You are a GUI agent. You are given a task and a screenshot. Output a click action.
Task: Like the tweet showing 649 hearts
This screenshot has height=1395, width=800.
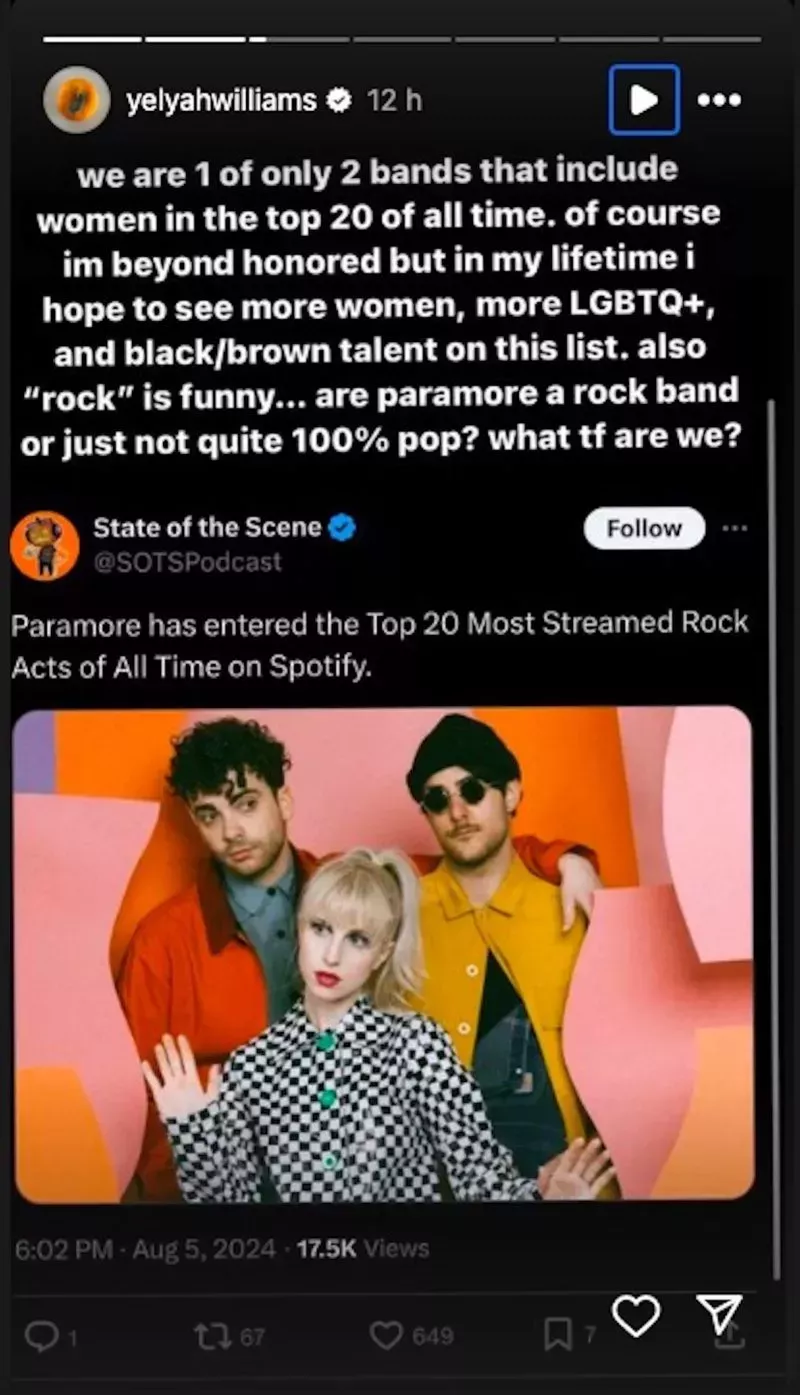click(386, 1337)
